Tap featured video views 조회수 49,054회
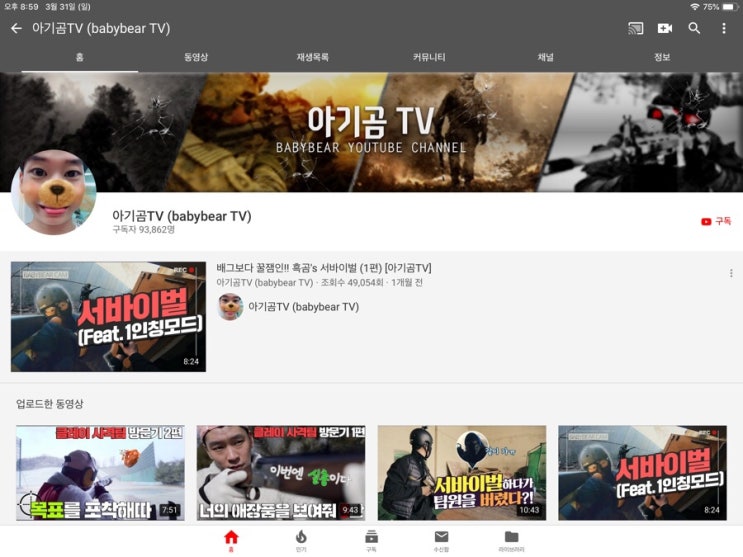Screen dimensions: 743x557 [x=352, y=283]
